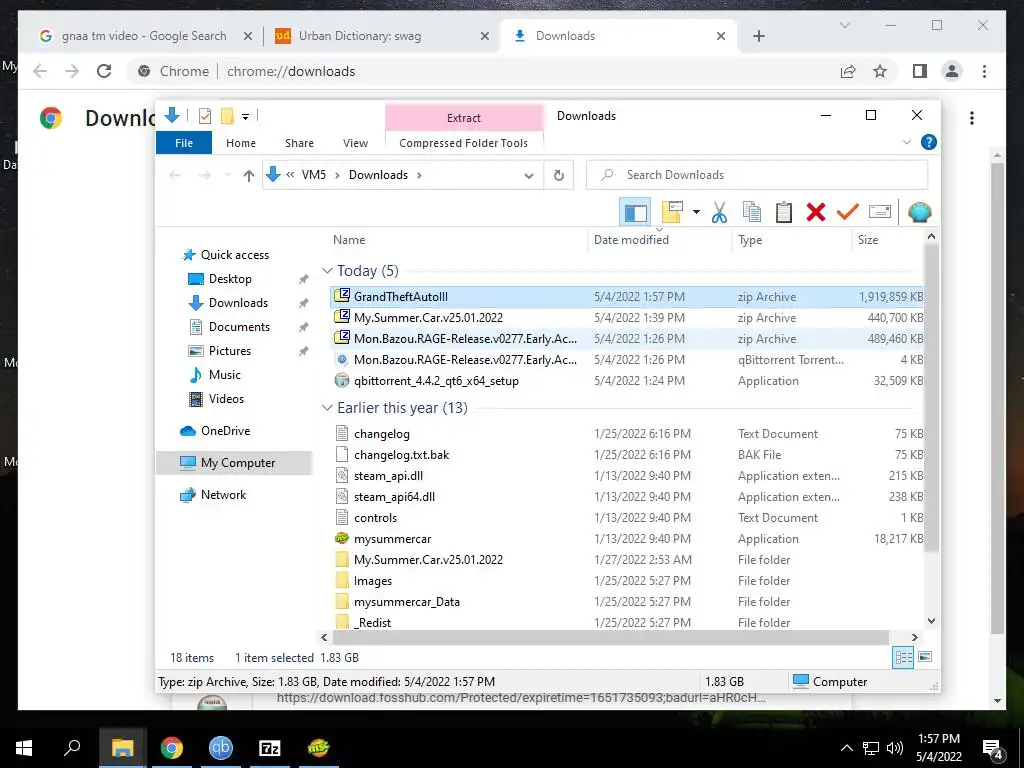
Task: Switch to the Home ribbon tab
Action: [x=241, y=143]
